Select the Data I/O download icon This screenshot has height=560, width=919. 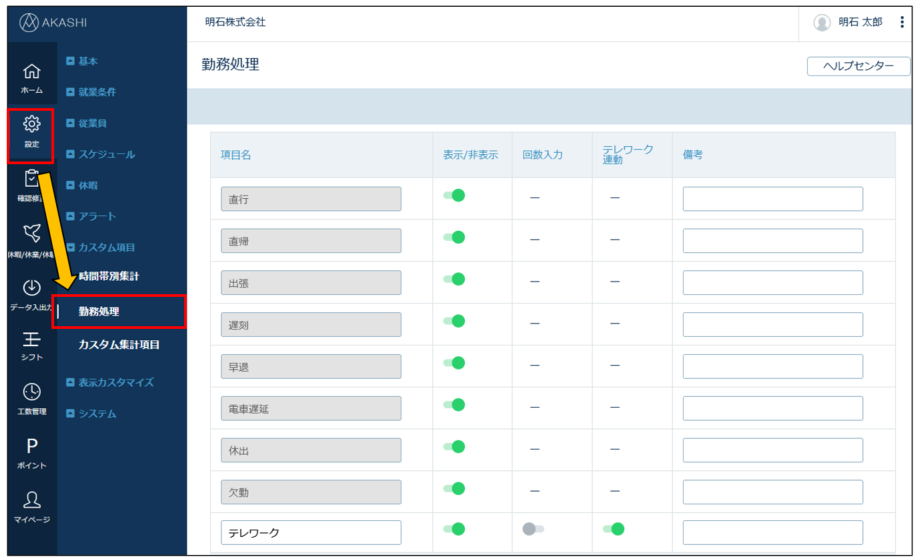click(32, 288)
